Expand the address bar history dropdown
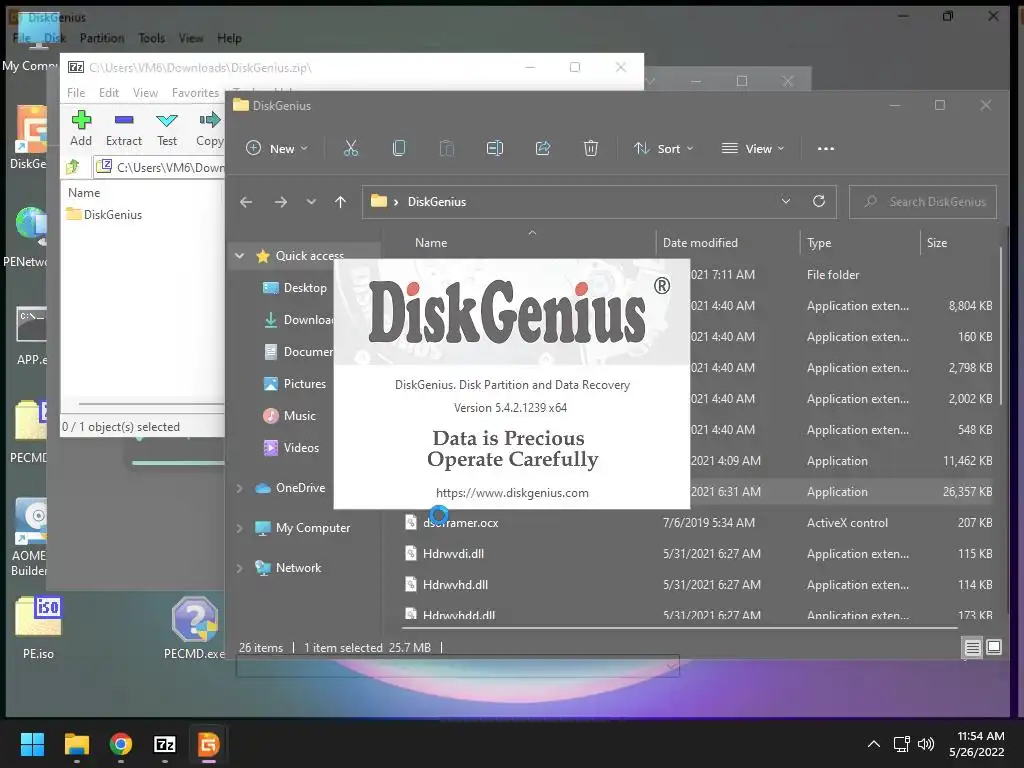The image size is (1024, 768). point(786,201)
